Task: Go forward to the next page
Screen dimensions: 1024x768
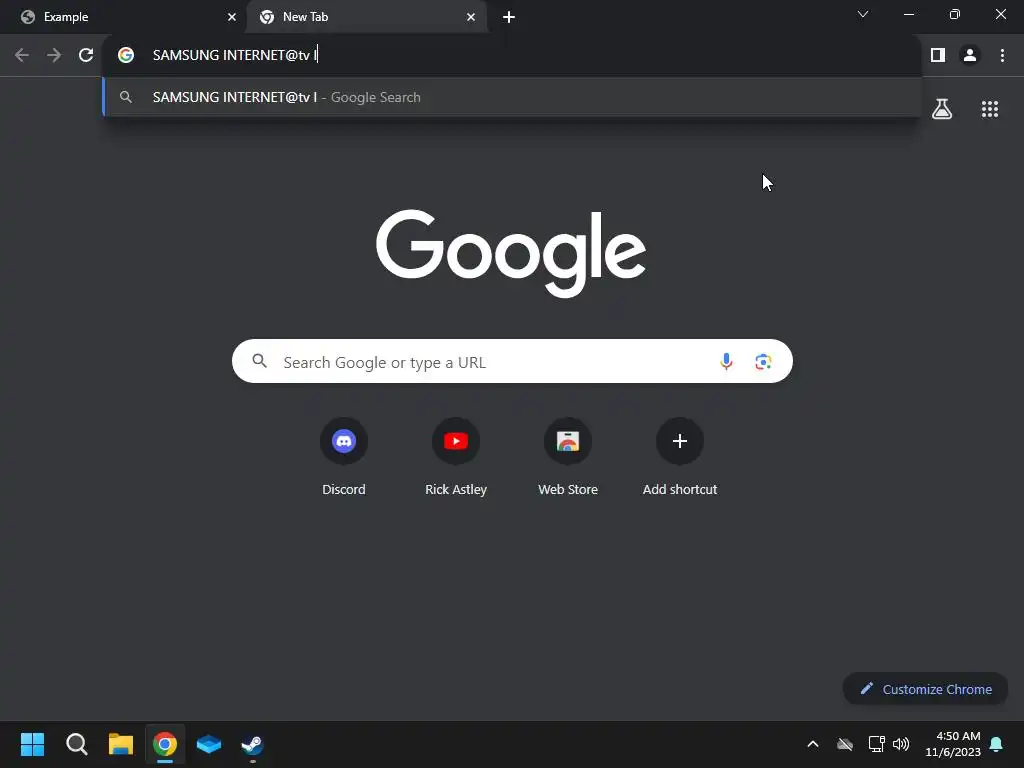Action: tap(54, 56)
